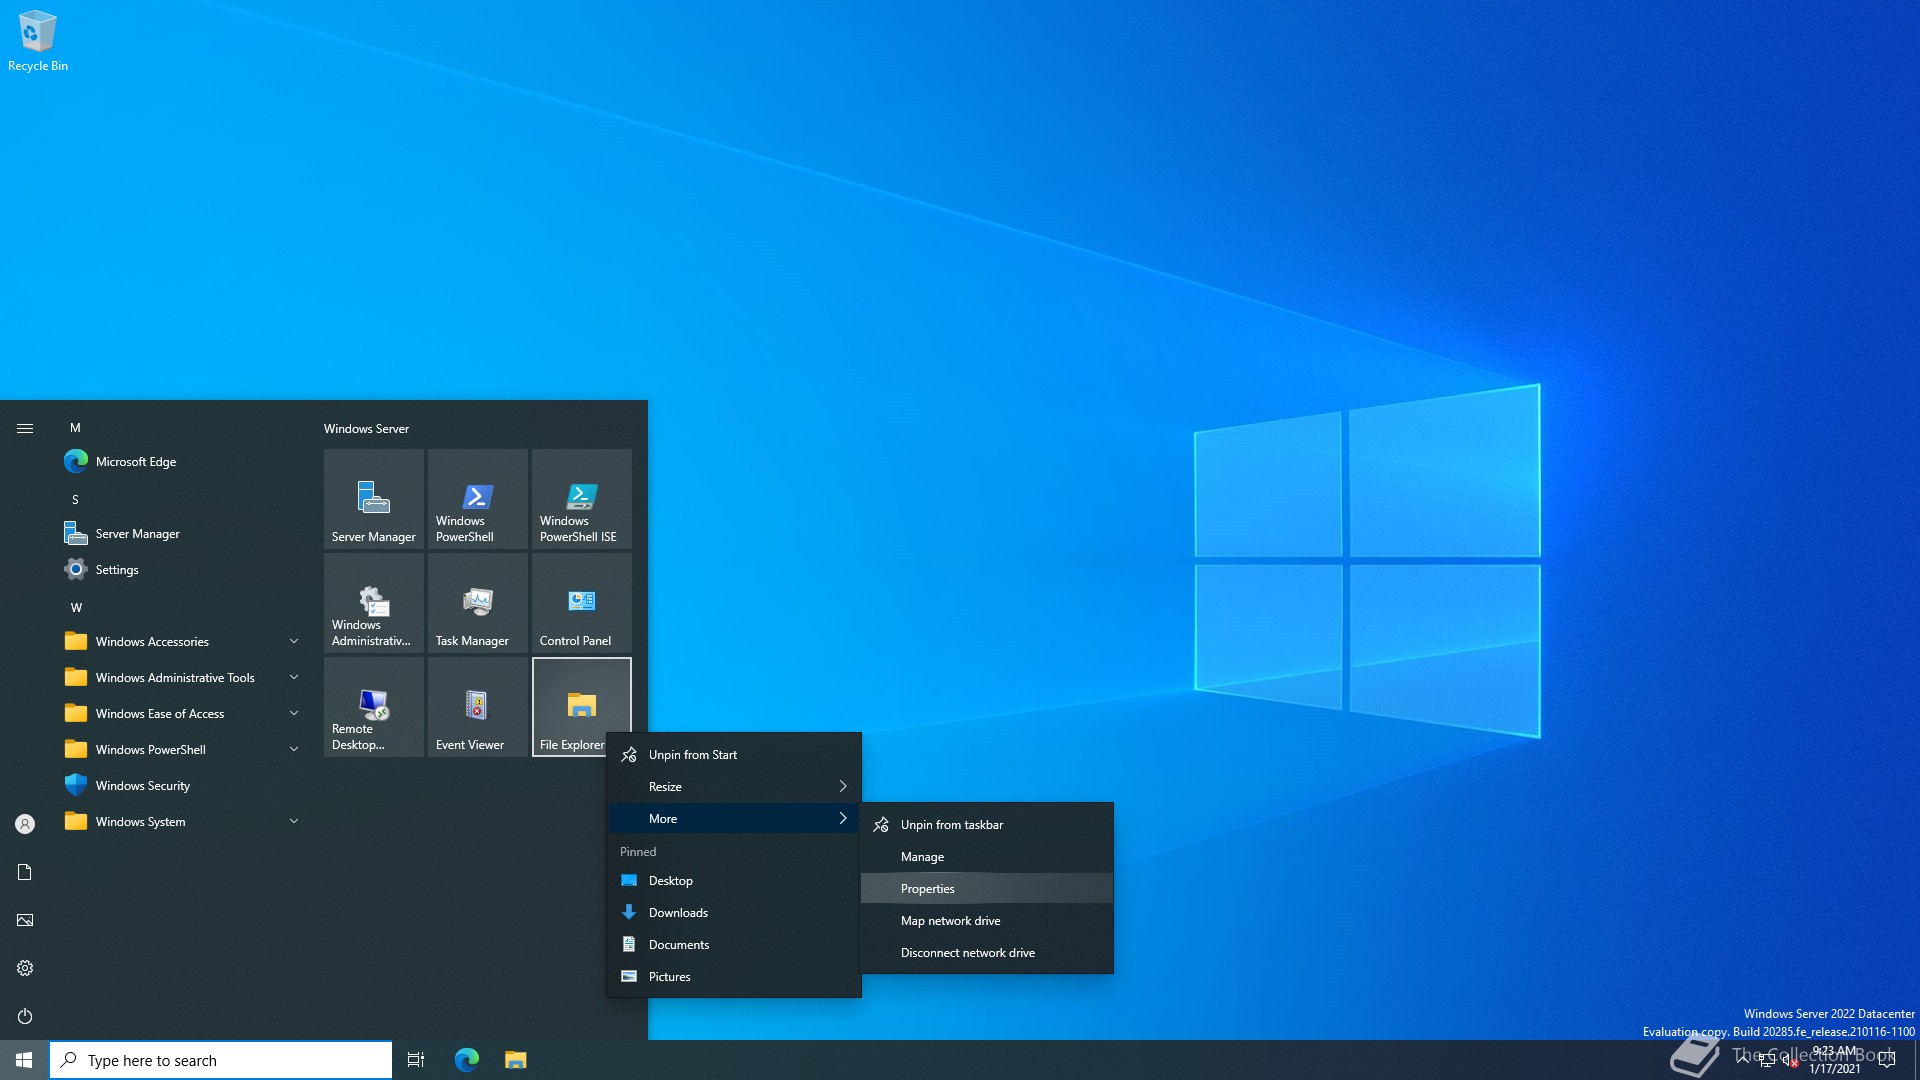Image resolution: width=1920 pixels, height=1080 pixels.
Task: Select Map network drive
Action: pyautogui.click(x=987, y=921)
